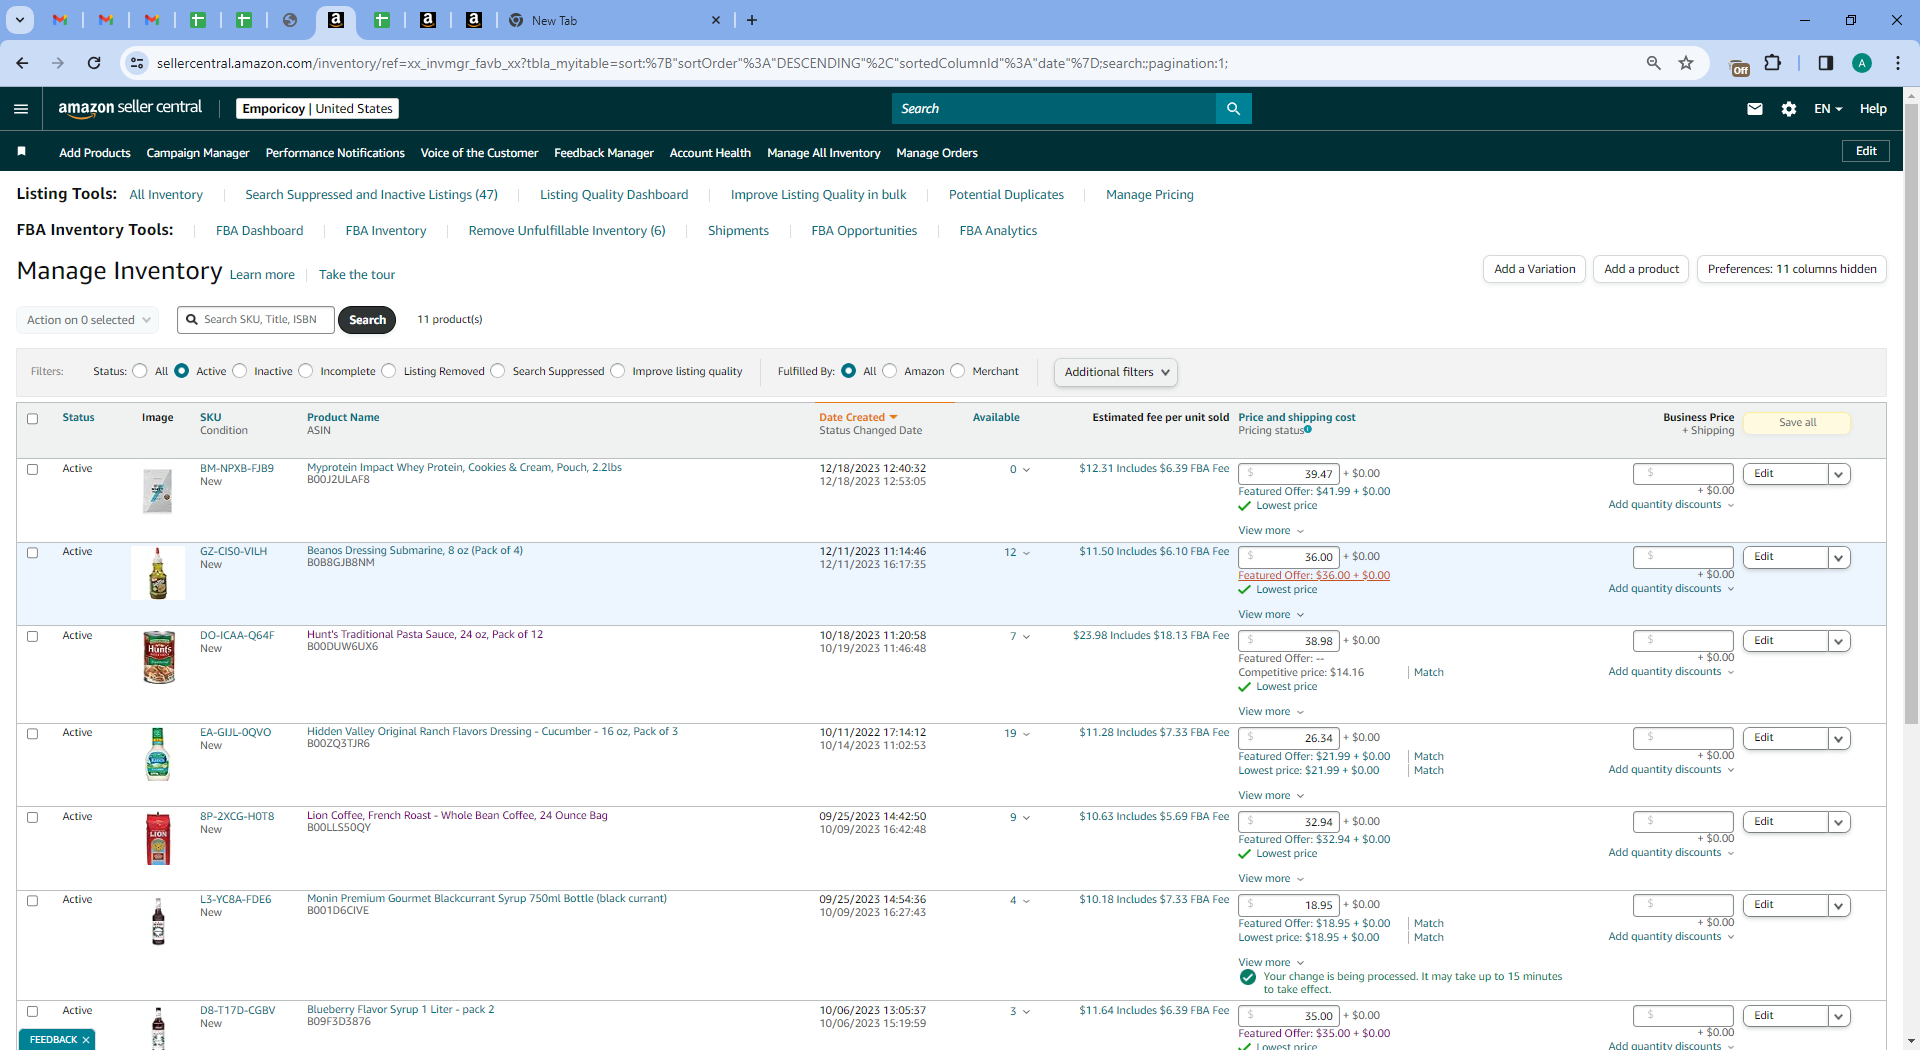Open the Chrome profile avatar
Screen dimensions: 1920x1050
pos(1862,63)
